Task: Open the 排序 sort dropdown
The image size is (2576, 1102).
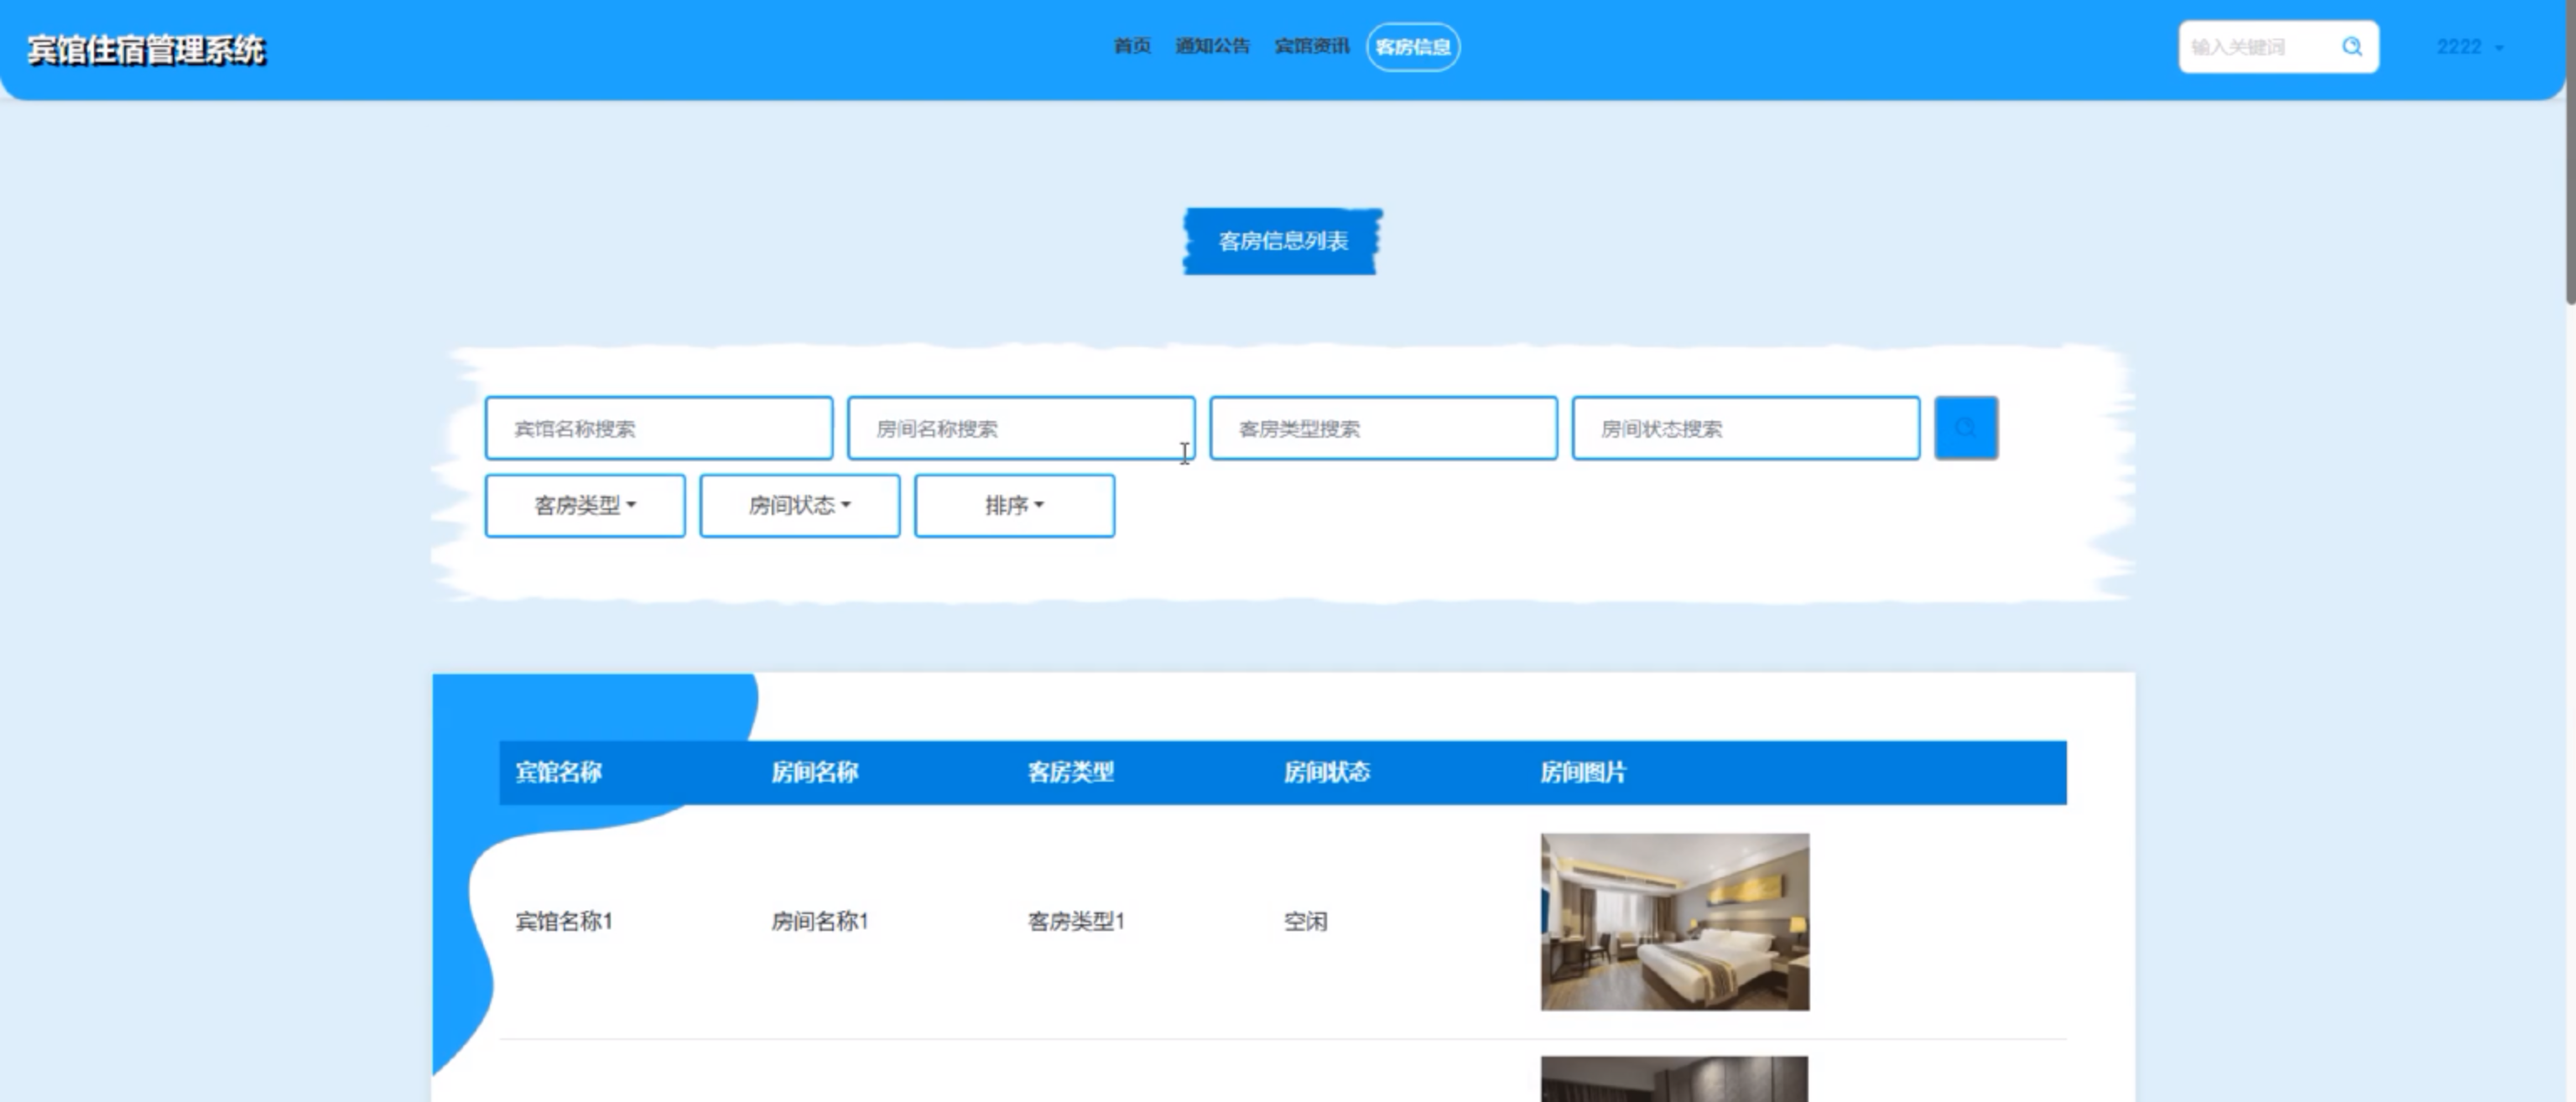Action: click(x=1014, y=506)
